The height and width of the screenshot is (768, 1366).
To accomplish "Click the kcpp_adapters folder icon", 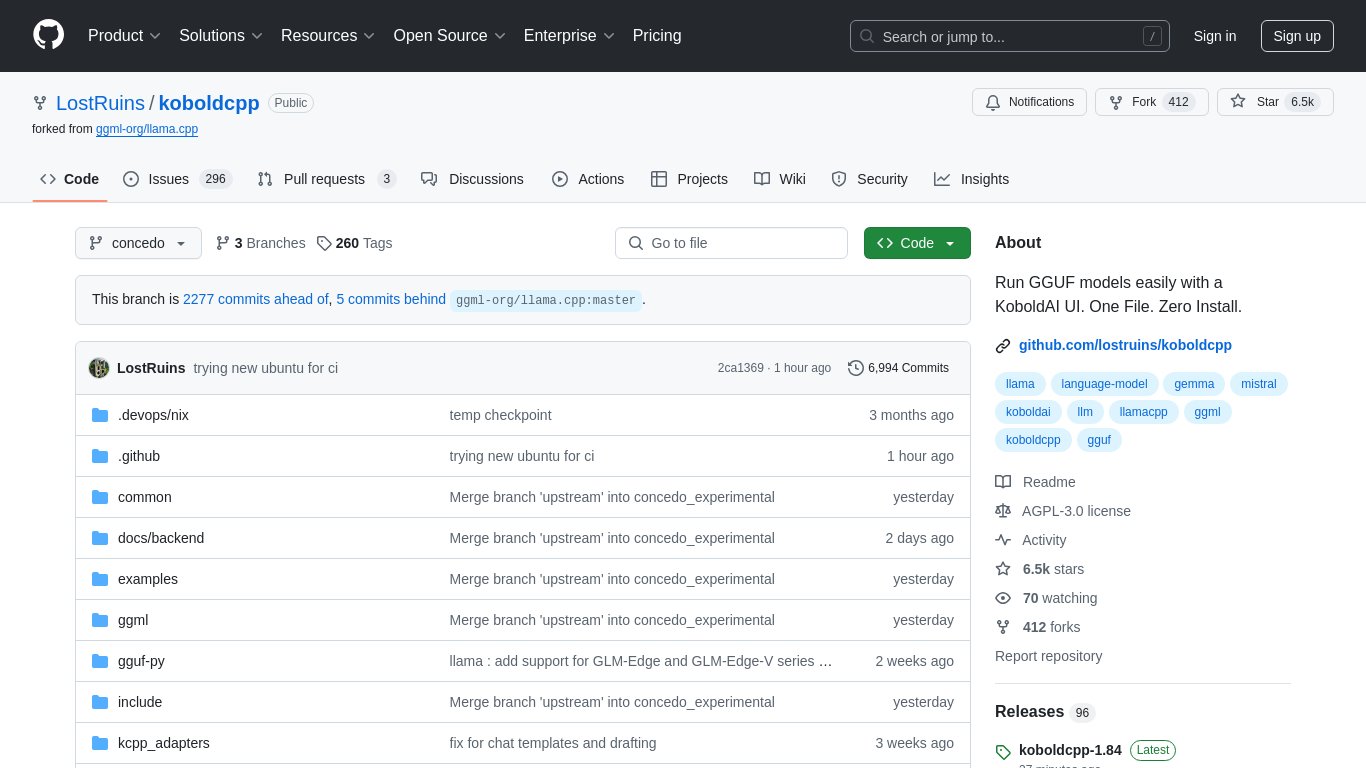I will 100,743.
